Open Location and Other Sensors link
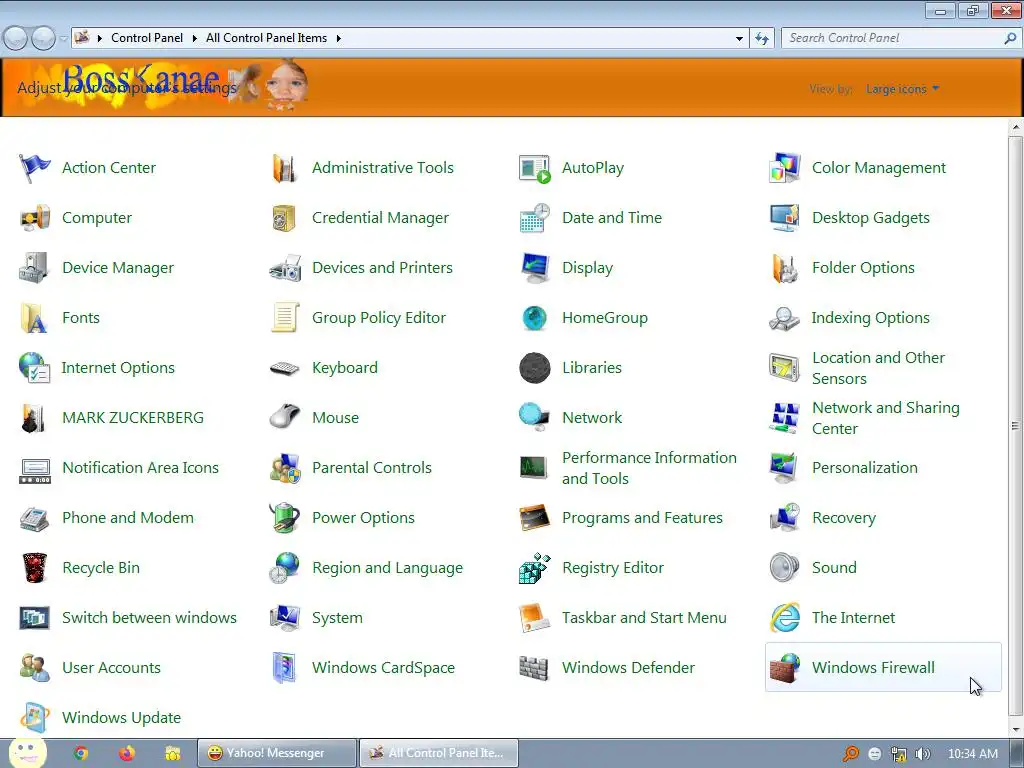This screenshot has height=768, width=1024. tap(878, 368)
